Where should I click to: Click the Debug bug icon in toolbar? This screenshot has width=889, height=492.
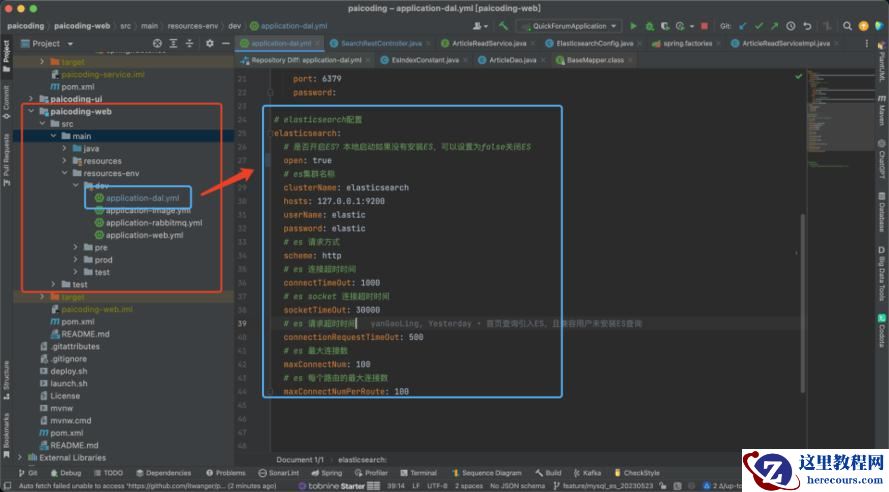648,26
